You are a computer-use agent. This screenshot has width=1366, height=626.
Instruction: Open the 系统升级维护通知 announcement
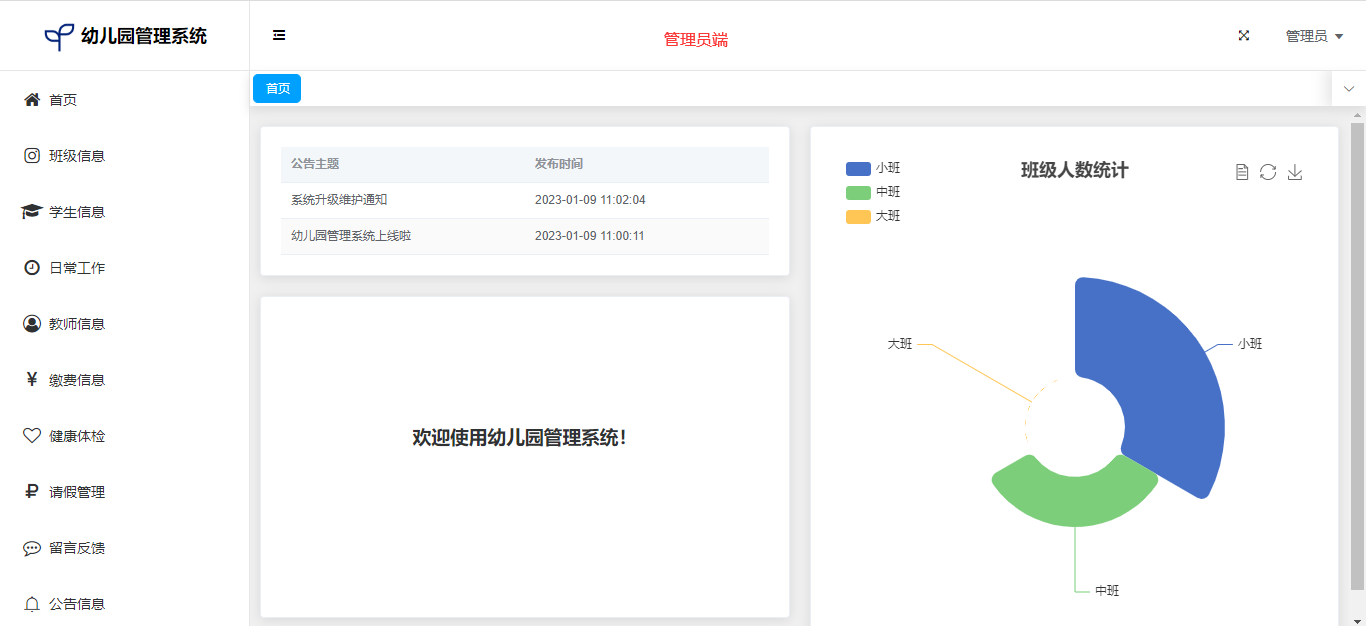point(339,200)
